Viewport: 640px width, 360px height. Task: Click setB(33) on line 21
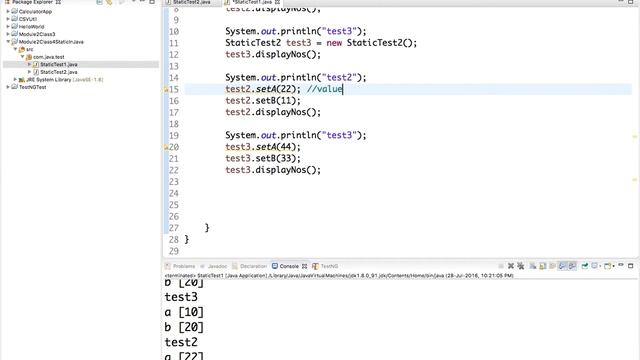[x=276, y=158]
